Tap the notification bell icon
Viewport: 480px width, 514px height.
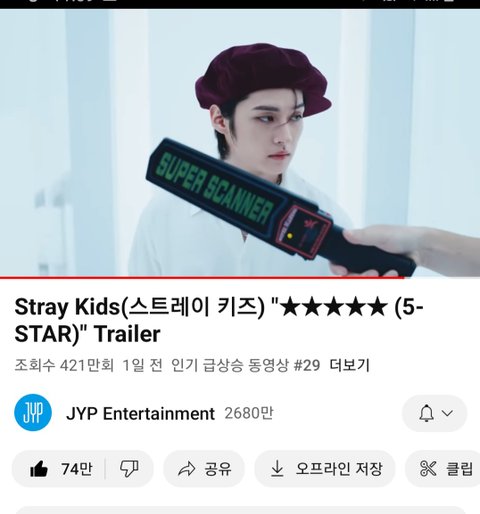426,413
